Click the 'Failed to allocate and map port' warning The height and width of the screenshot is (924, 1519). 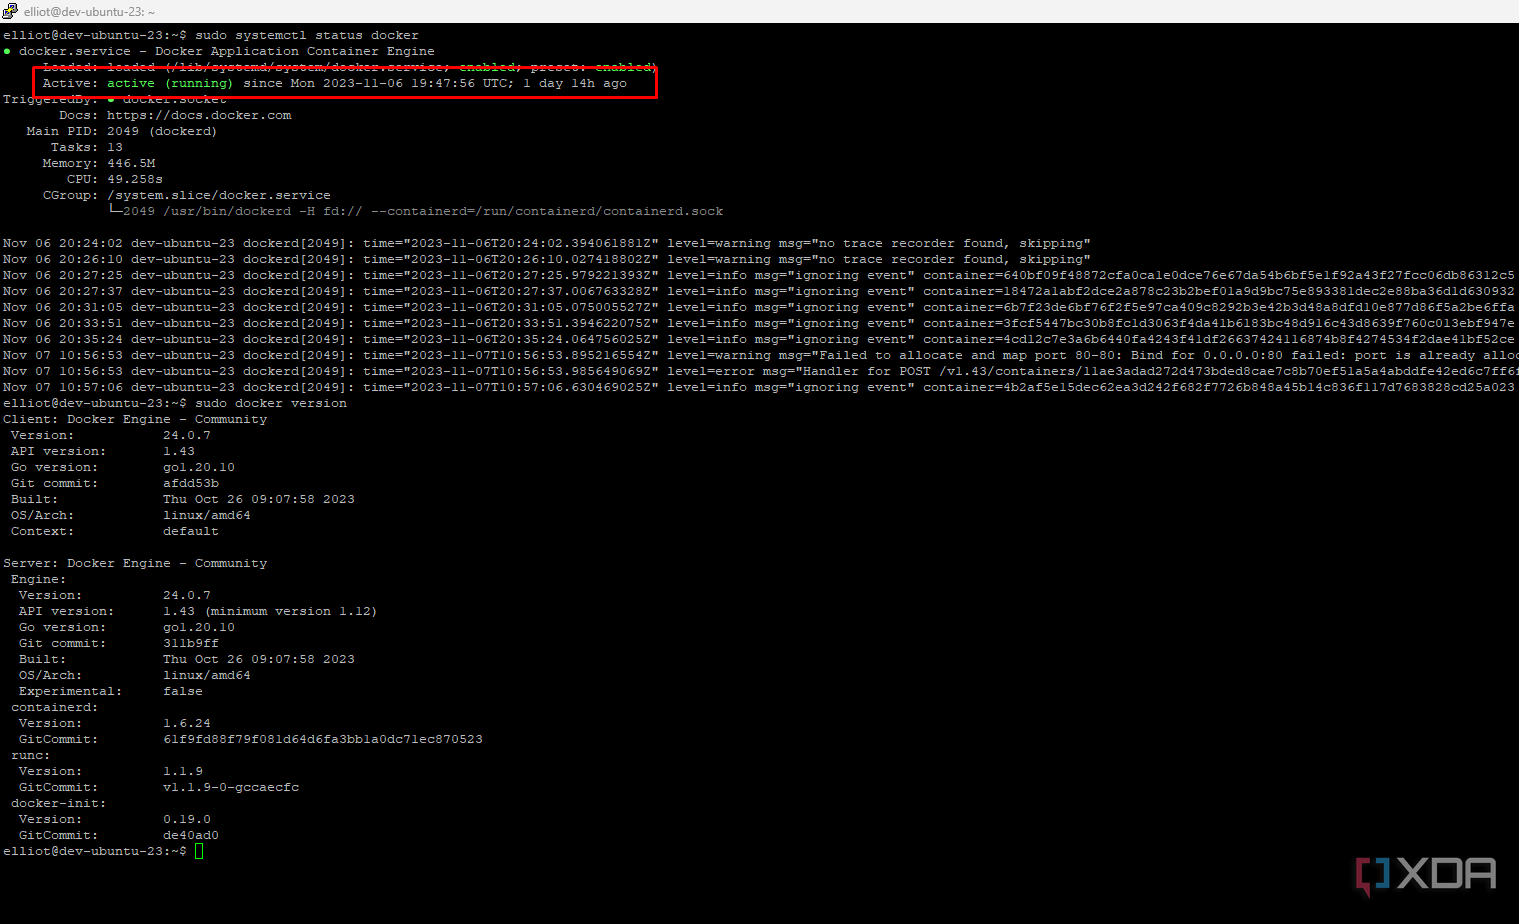click(x=759, y=355)
